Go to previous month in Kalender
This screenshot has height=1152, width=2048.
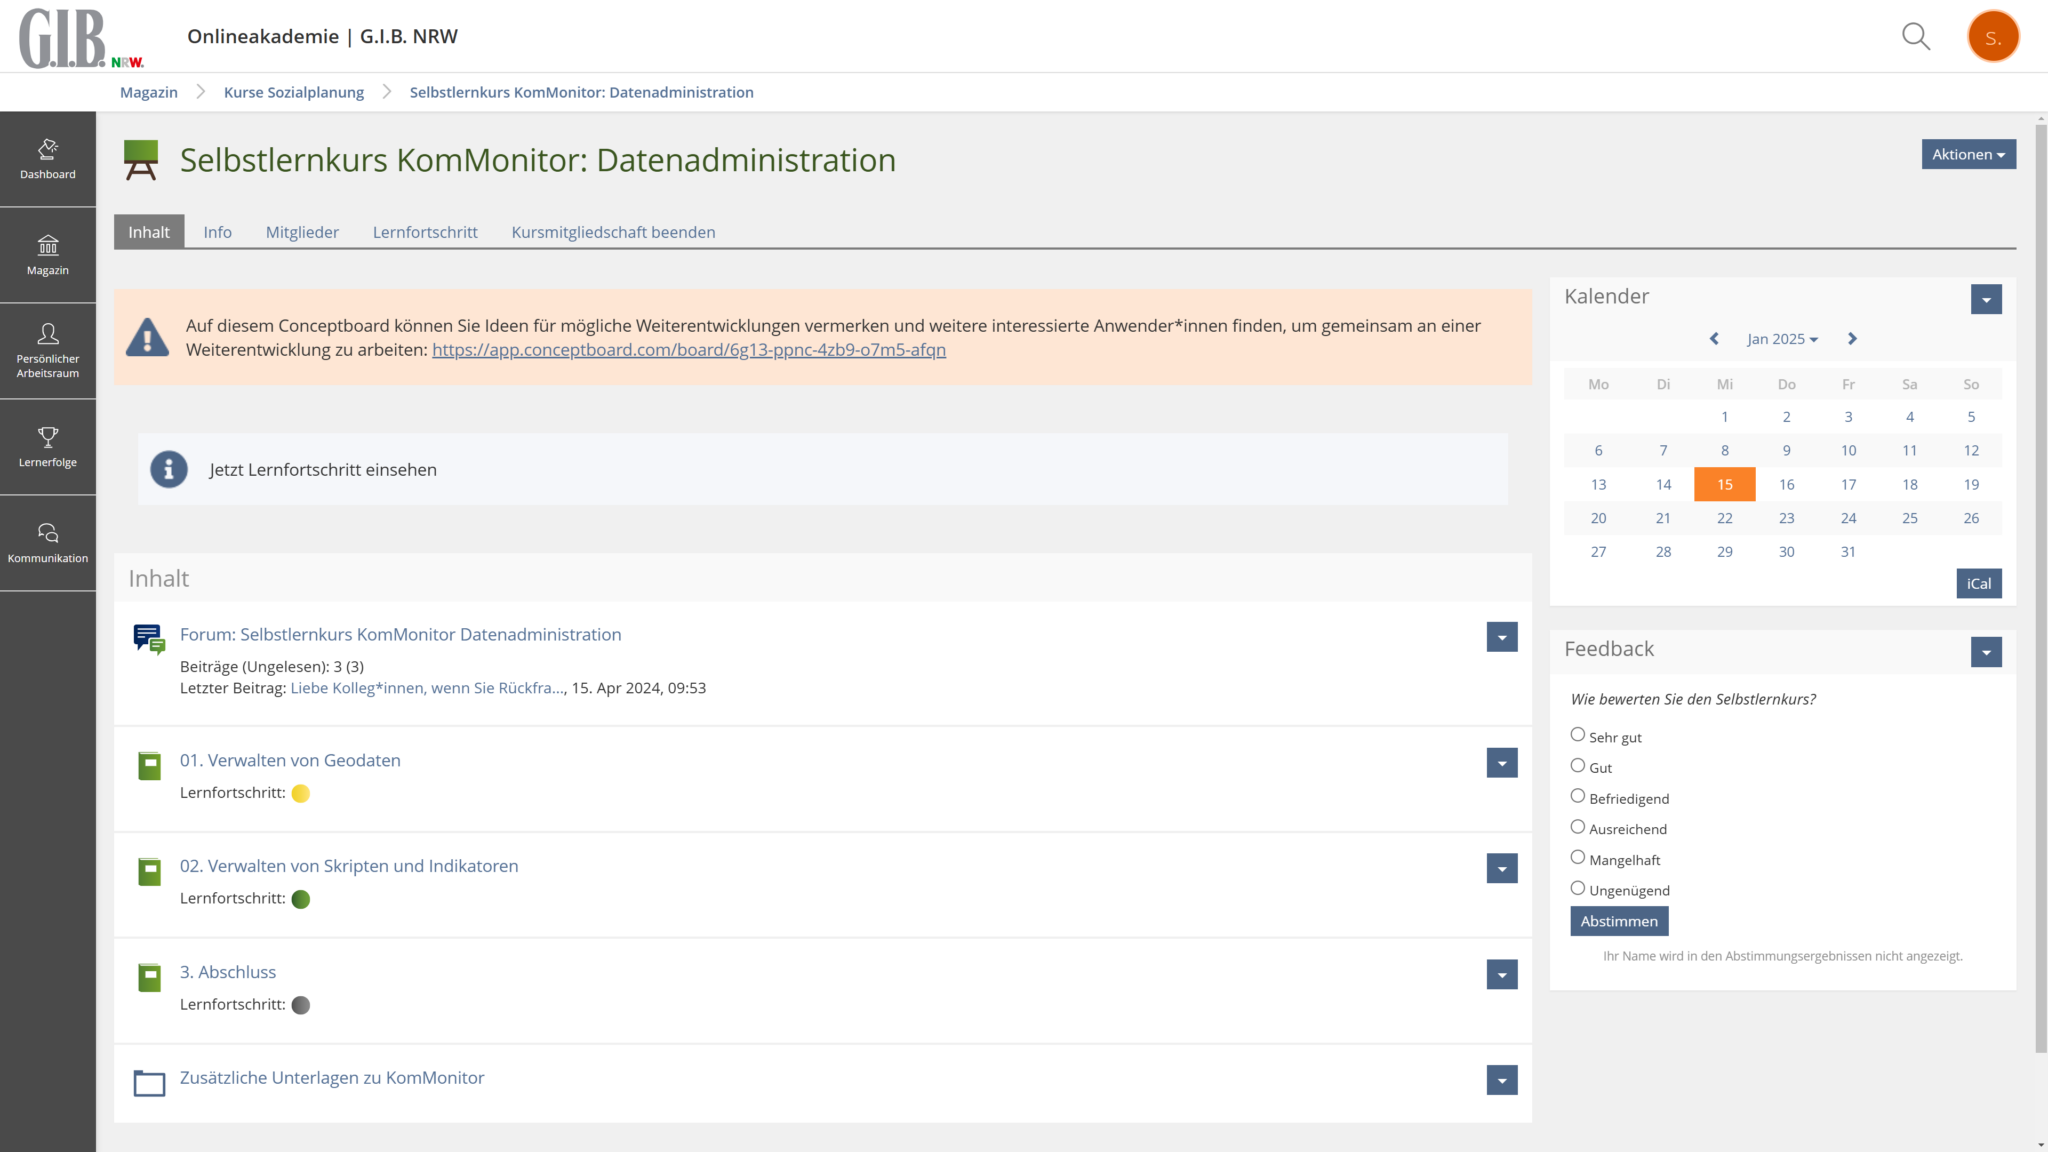pyautogui.click(x=1714, y=339)
